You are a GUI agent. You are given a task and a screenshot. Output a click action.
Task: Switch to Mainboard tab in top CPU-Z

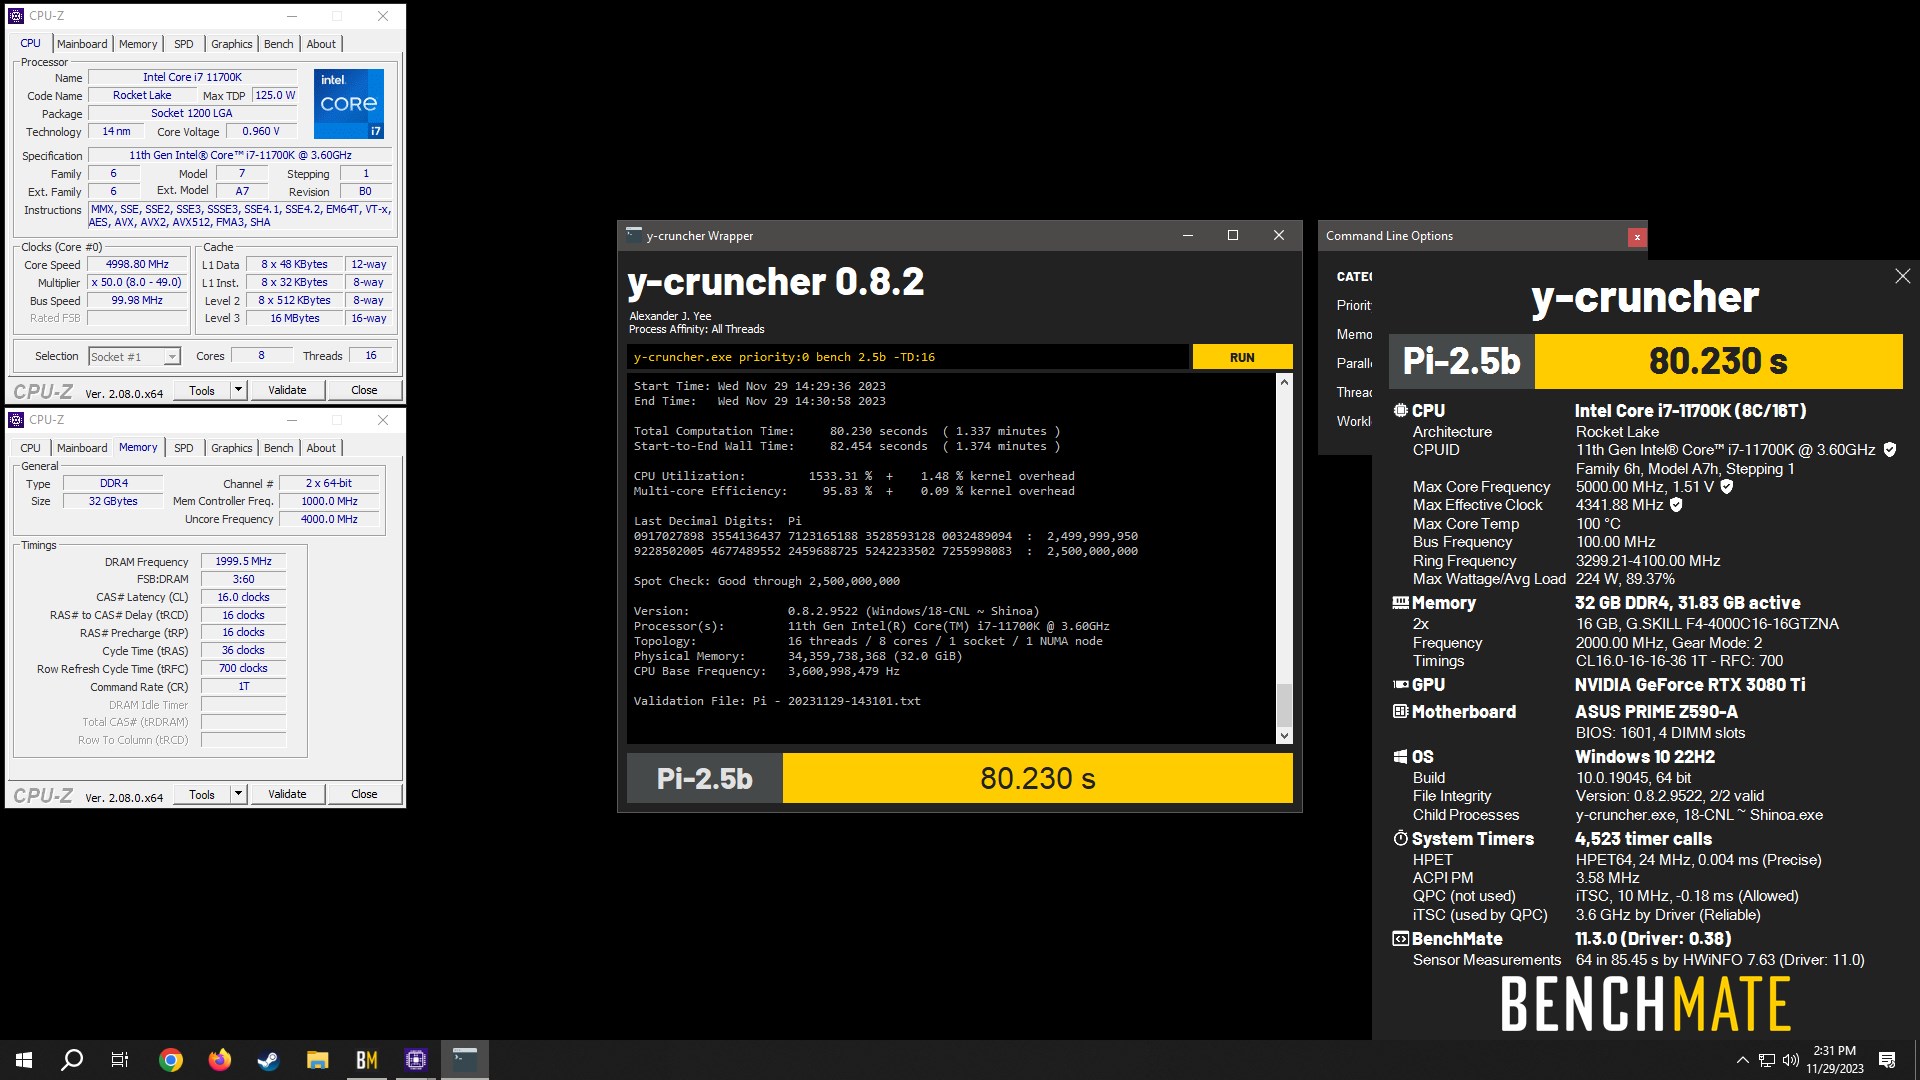(82, 44)
